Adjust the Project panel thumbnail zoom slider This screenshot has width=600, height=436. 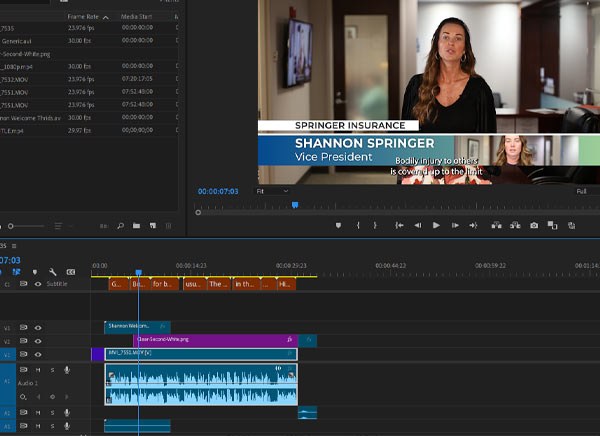tap(11, 226)
